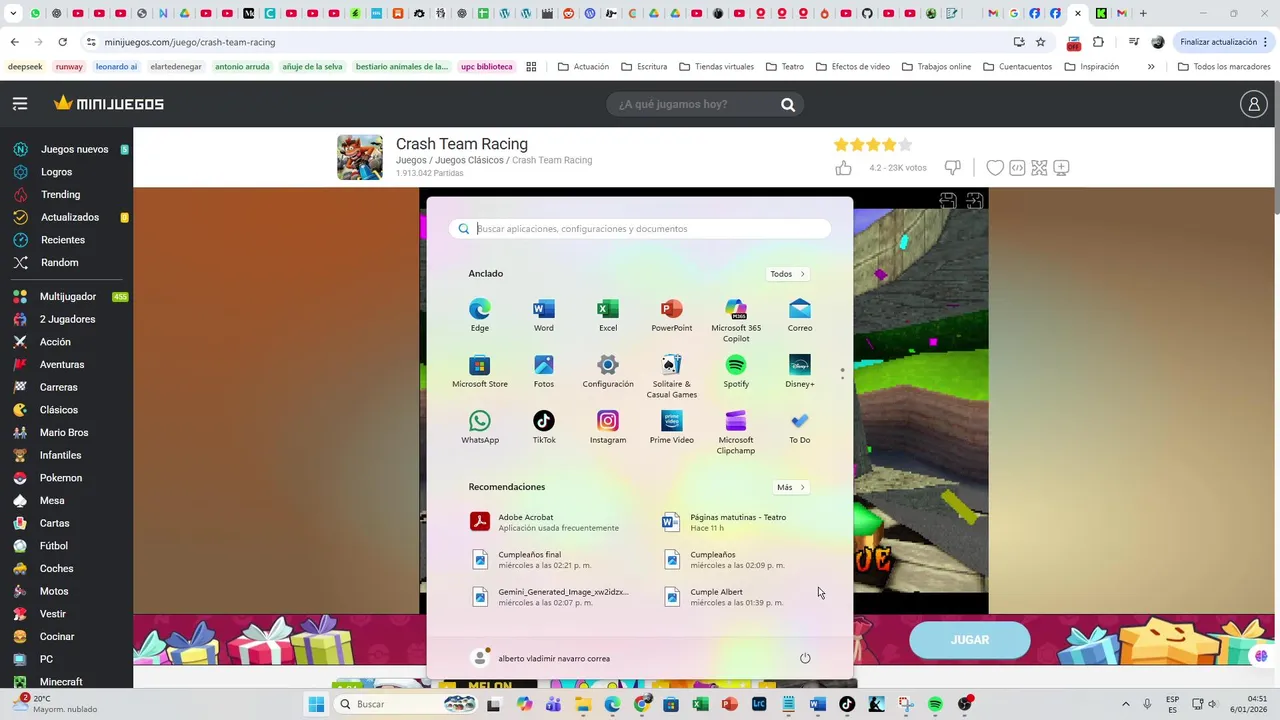Launch PowerPoint pinned app

click(x=672, y=314)
